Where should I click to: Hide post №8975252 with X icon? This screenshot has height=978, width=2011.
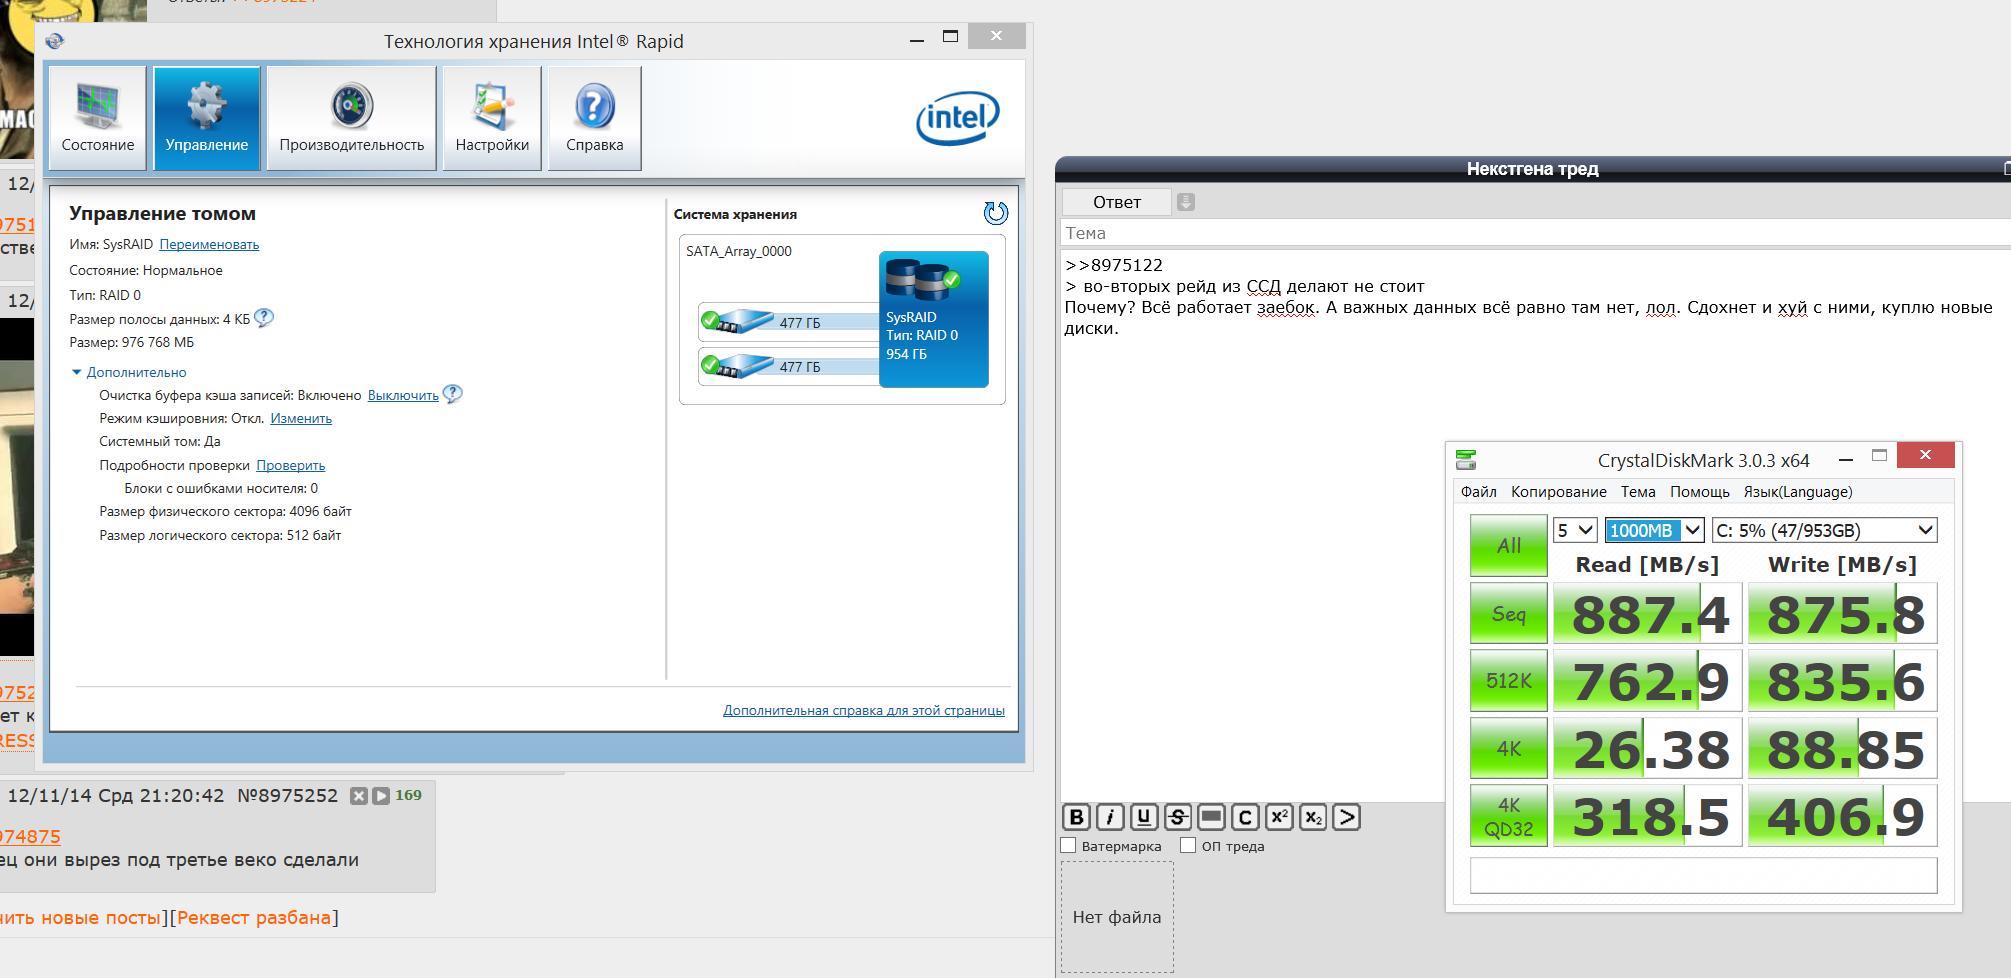click(359, 796)
